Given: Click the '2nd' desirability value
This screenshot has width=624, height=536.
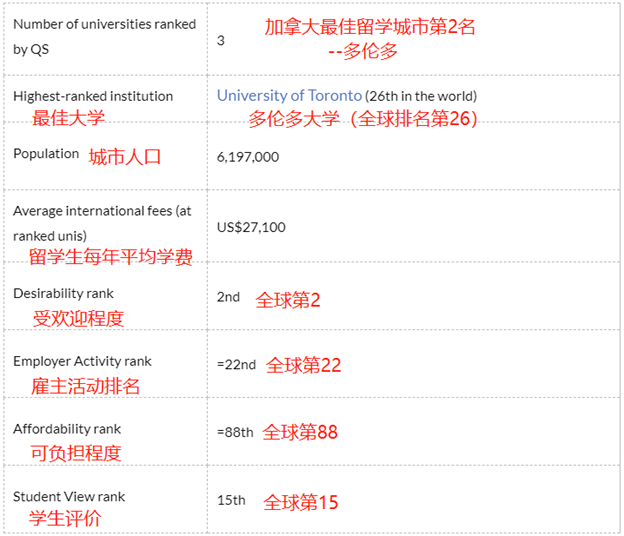Looking at the screenshot, I should point(228,297).
